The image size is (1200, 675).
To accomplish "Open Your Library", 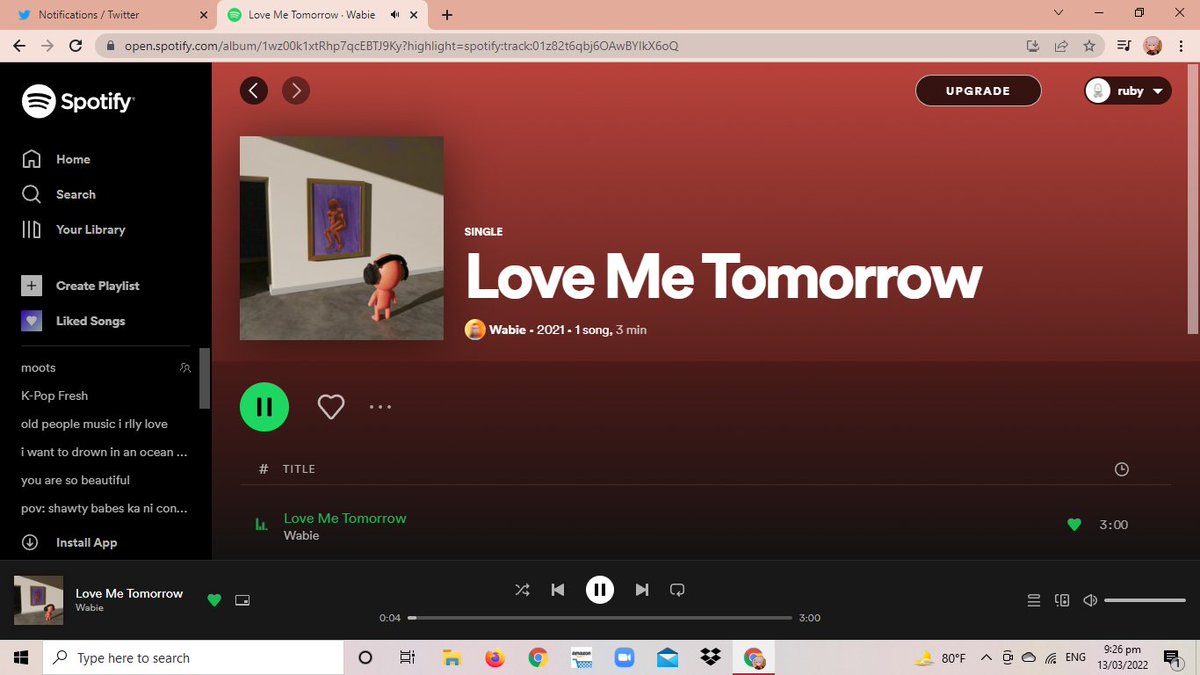I will click(73, 229).
